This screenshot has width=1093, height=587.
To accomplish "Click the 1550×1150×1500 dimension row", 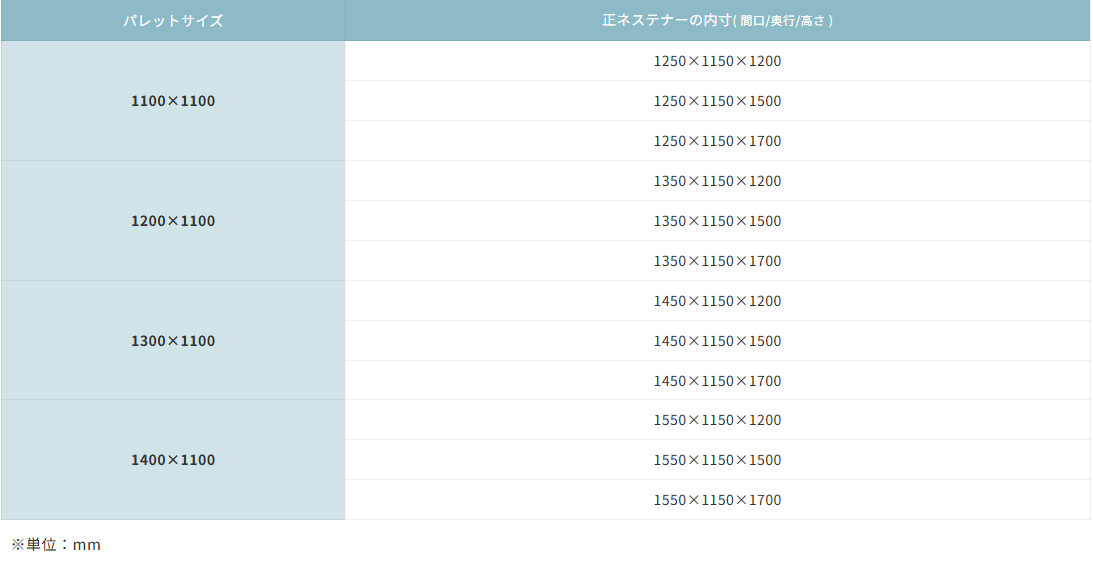I will coord(717,460).
